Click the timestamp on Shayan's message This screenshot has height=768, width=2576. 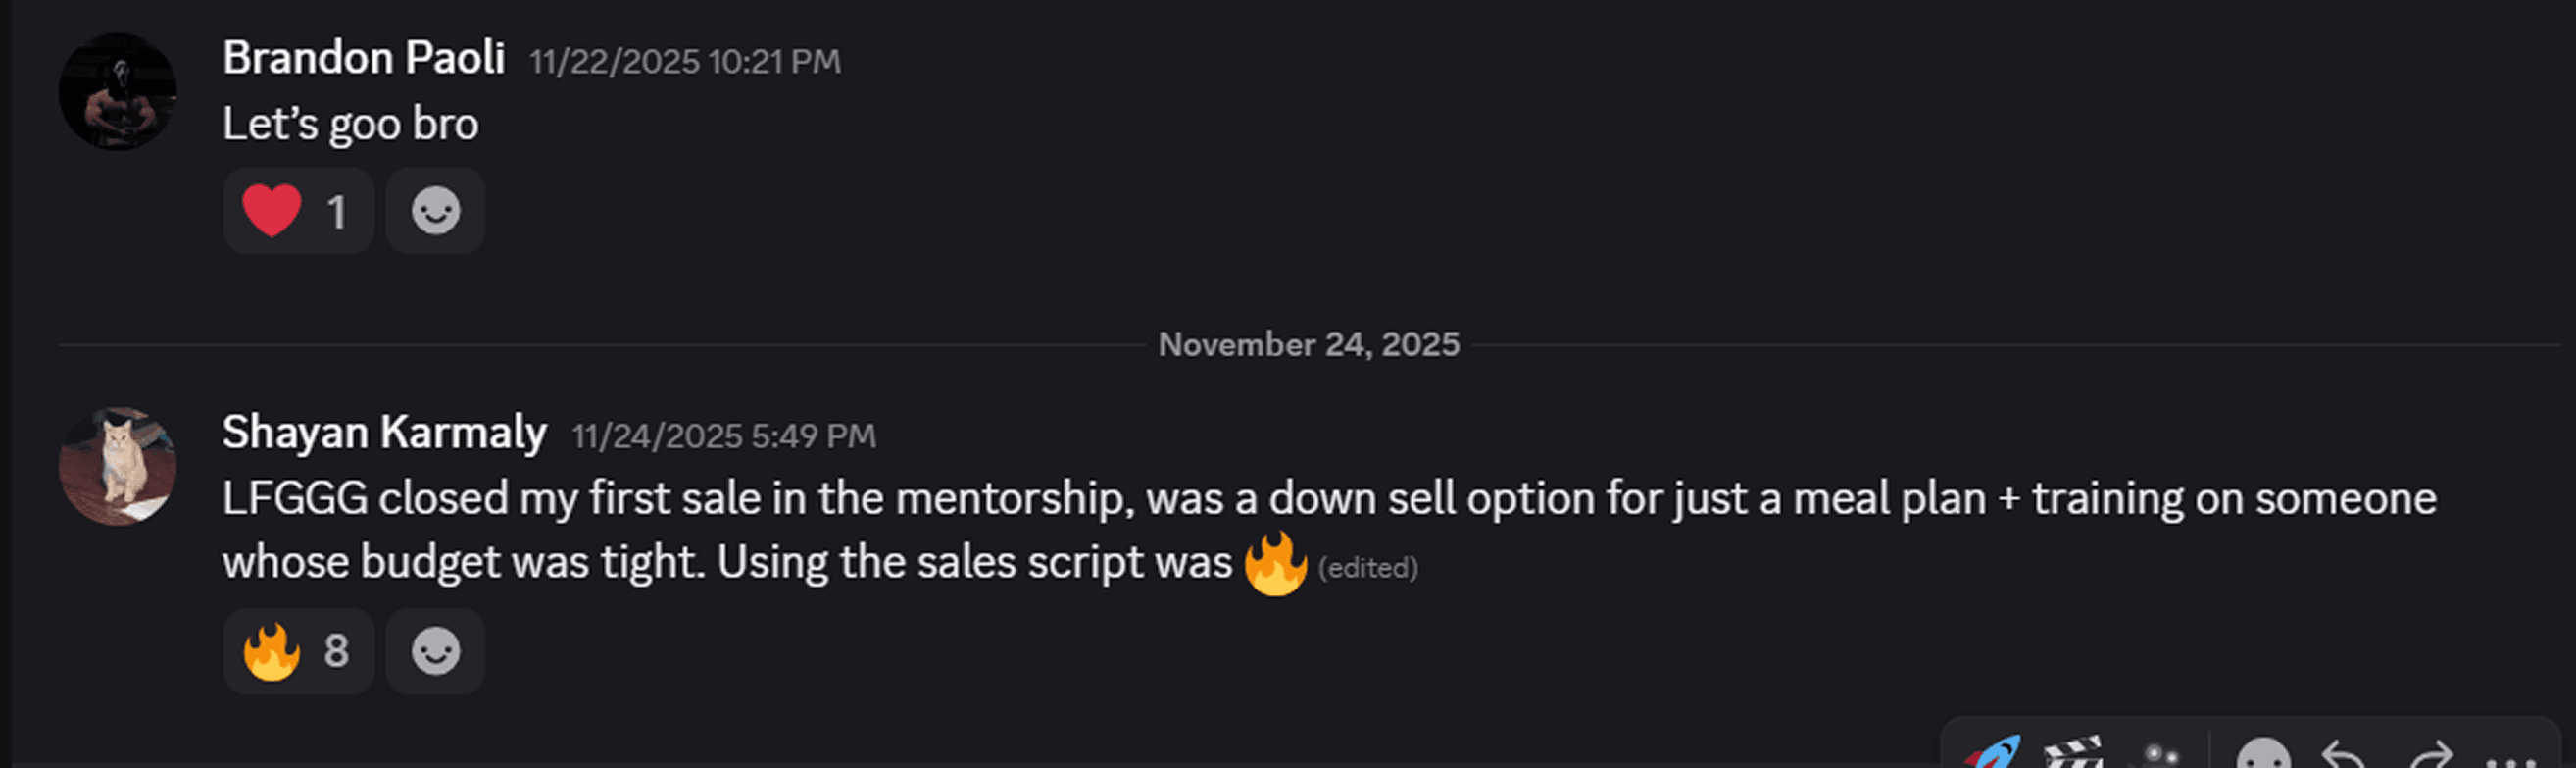coord(722,435)
